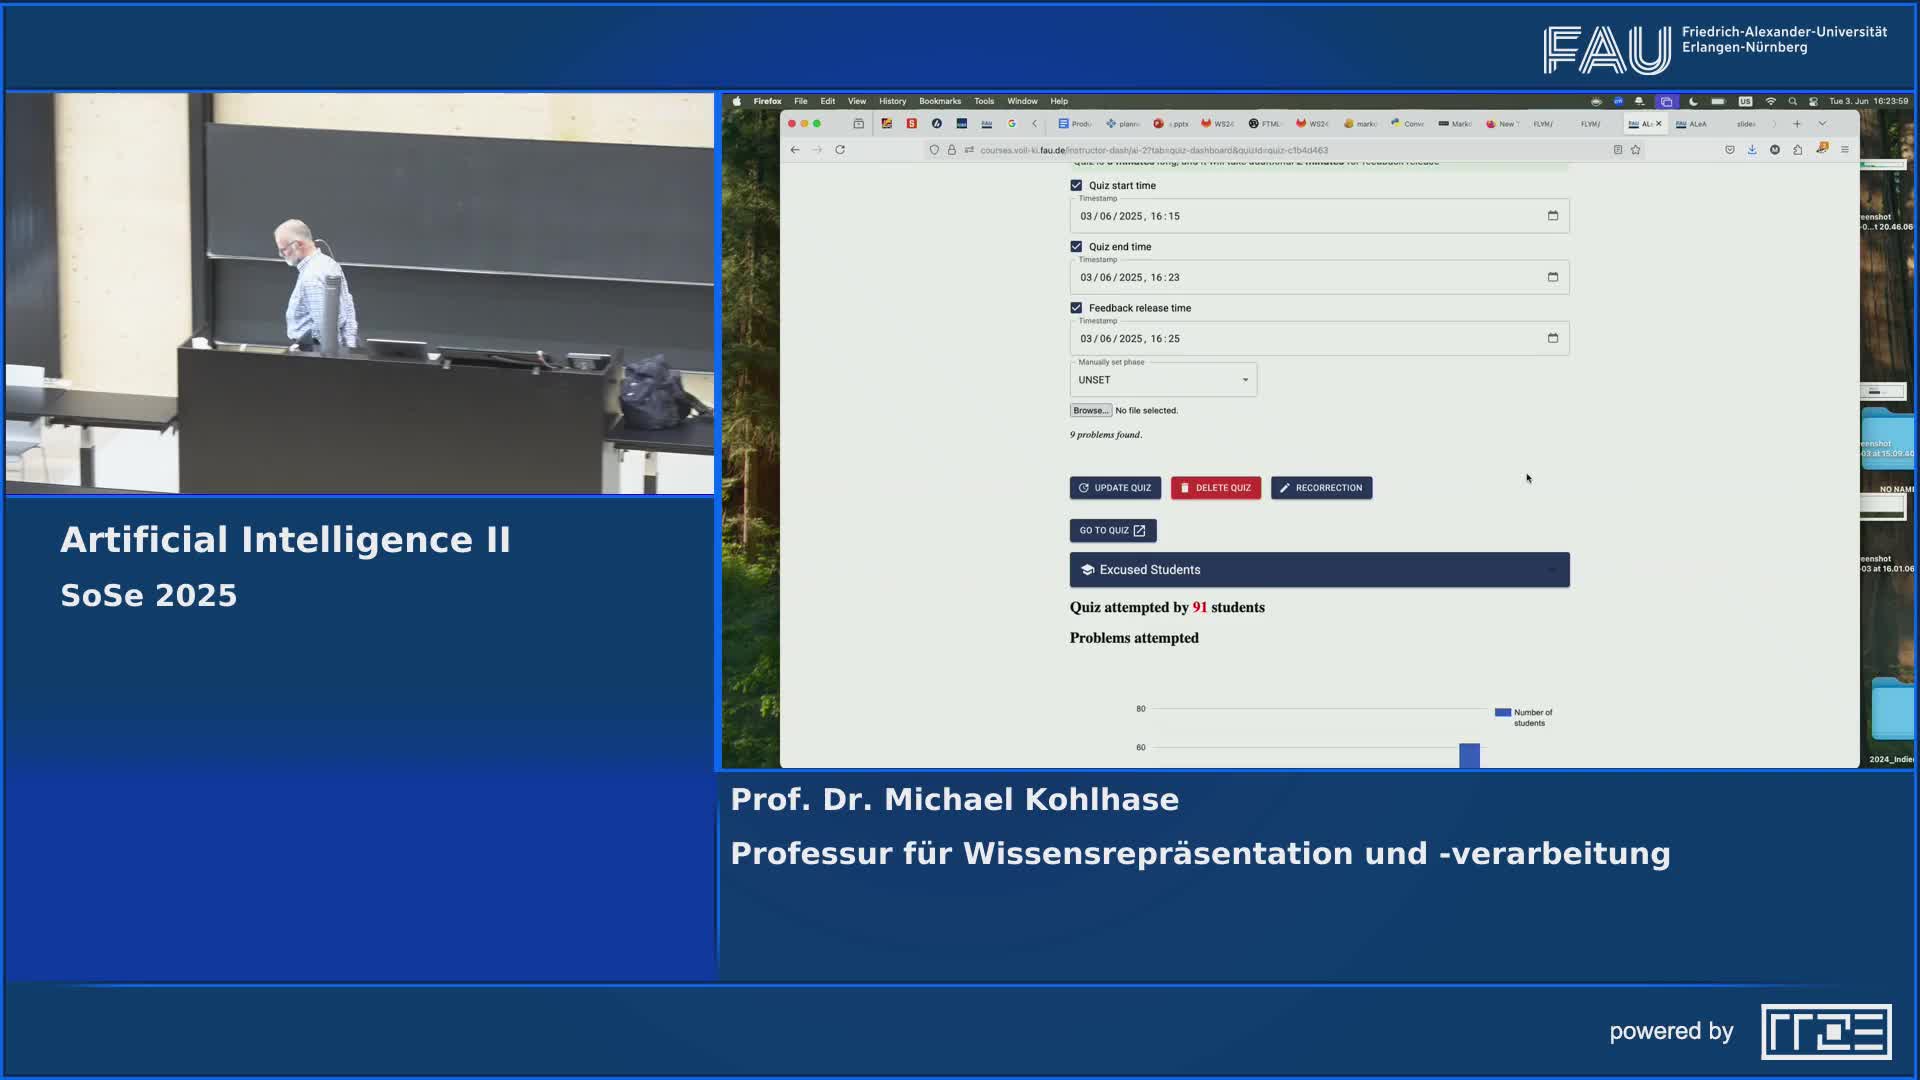
Task: Open Firefox downloads from the toolbar
Action: (x=1751, y=150)
